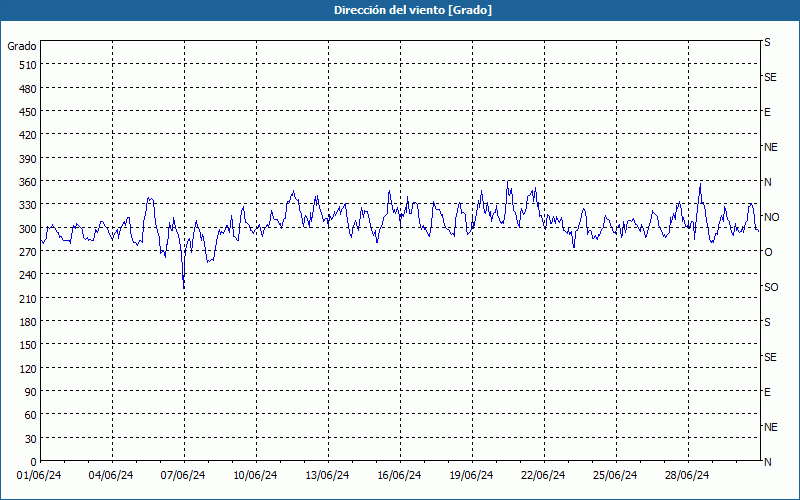This screenshot has height=500, width=800.
Task: Select the 10/06/24 date label
Action: (255, 476)
